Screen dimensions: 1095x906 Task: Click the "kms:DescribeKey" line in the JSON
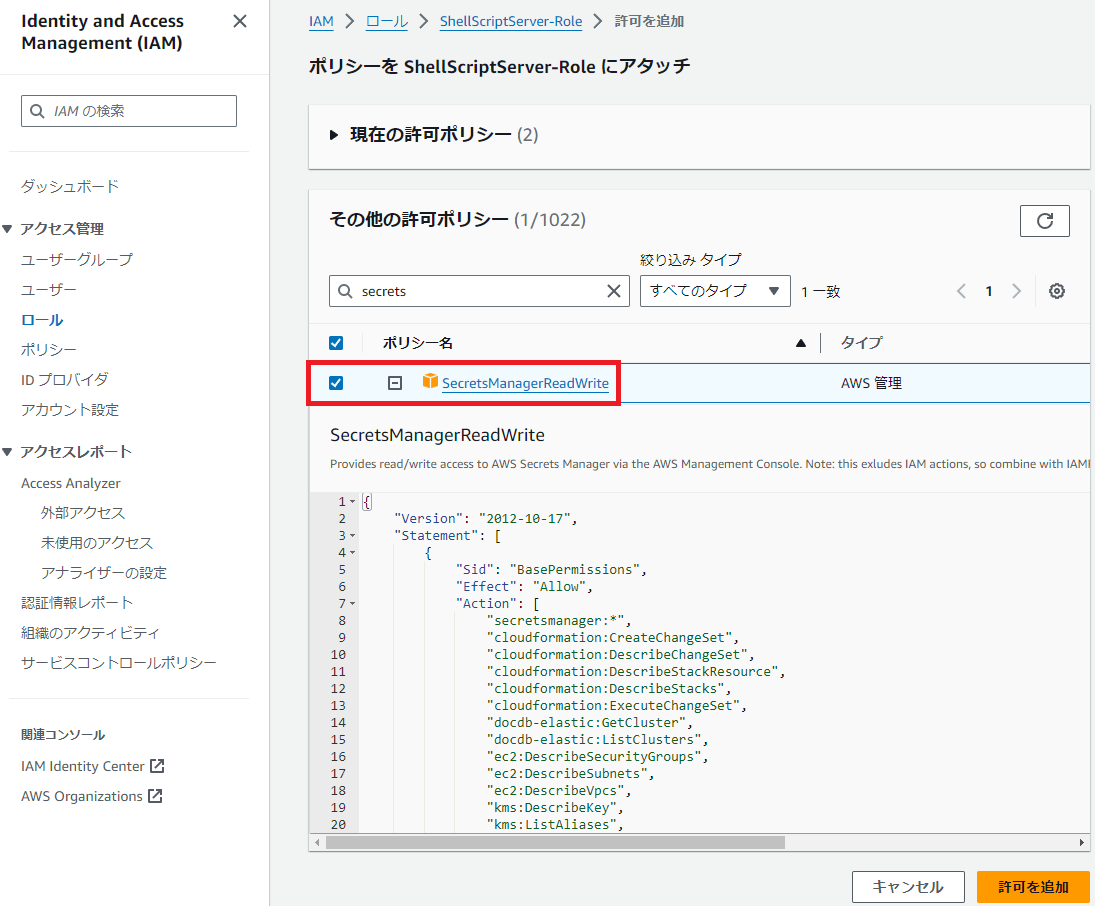pos(554,808)
